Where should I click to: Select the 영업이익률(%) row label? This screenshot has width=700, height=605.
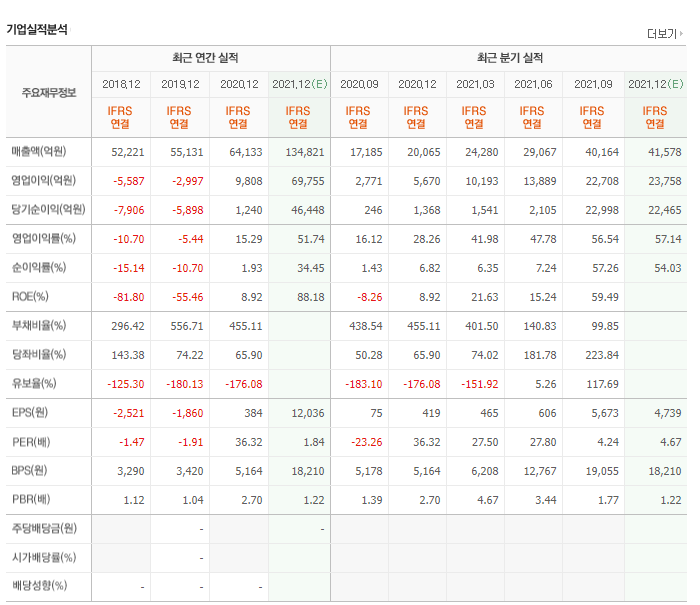pos(44,238)
